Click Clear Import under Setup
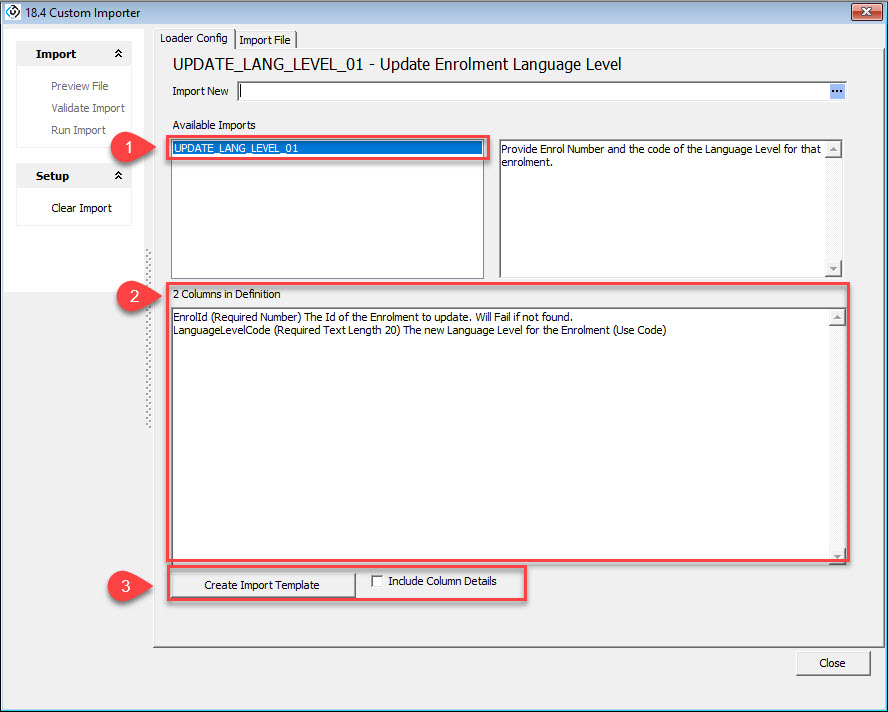This screenshot has width=888, height=712. coord(81,208)
